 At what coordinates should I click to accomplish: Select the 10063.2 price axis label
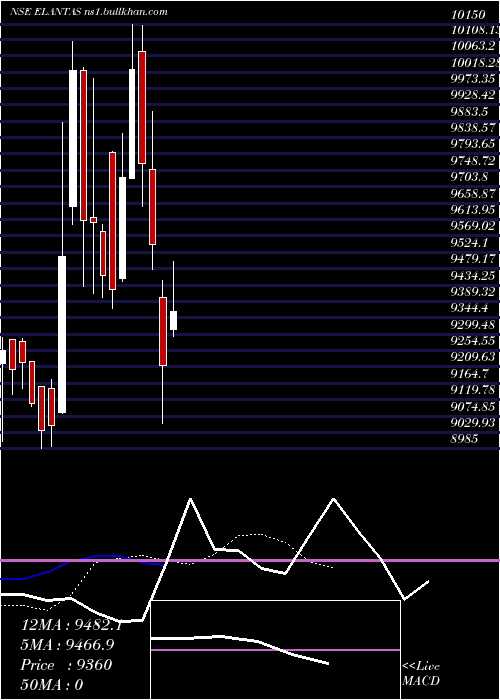coord(473,46)
